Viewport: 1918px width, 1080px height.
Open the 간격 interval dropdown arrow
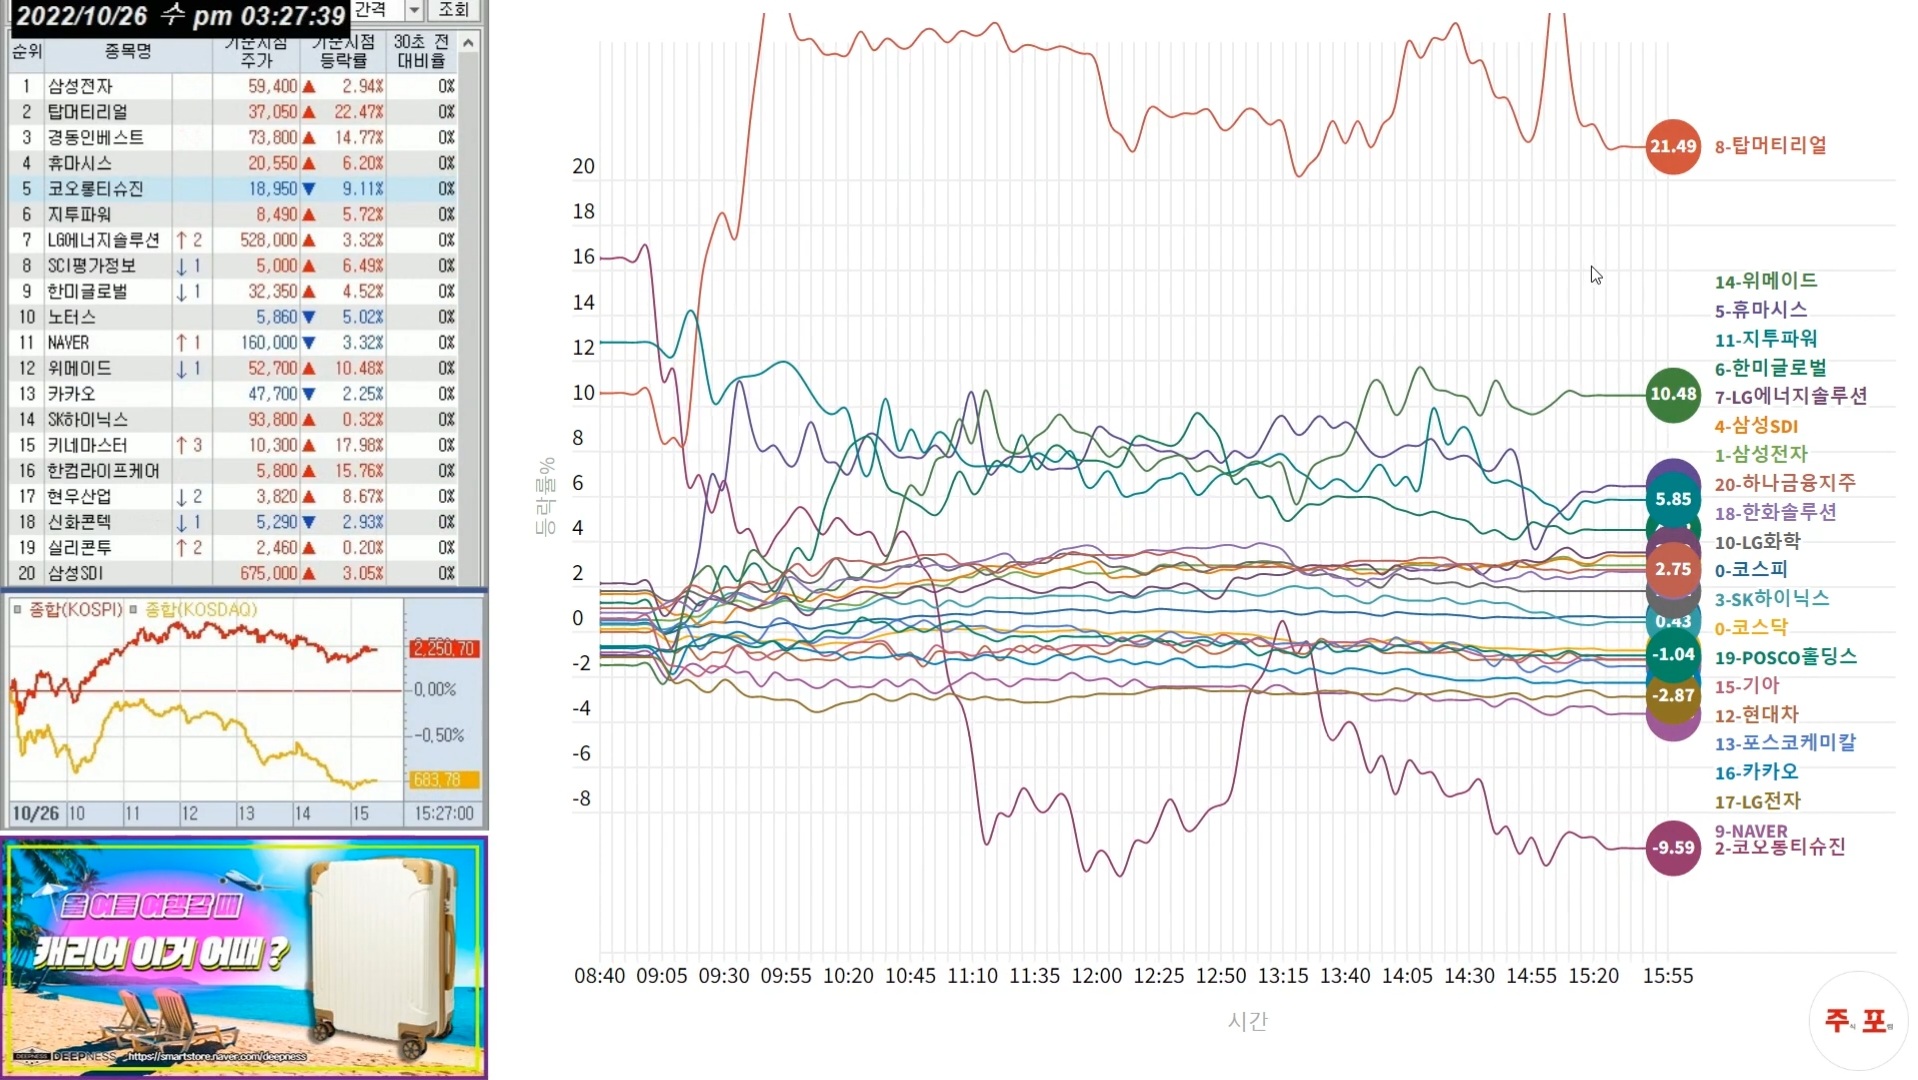pos(414,10)
